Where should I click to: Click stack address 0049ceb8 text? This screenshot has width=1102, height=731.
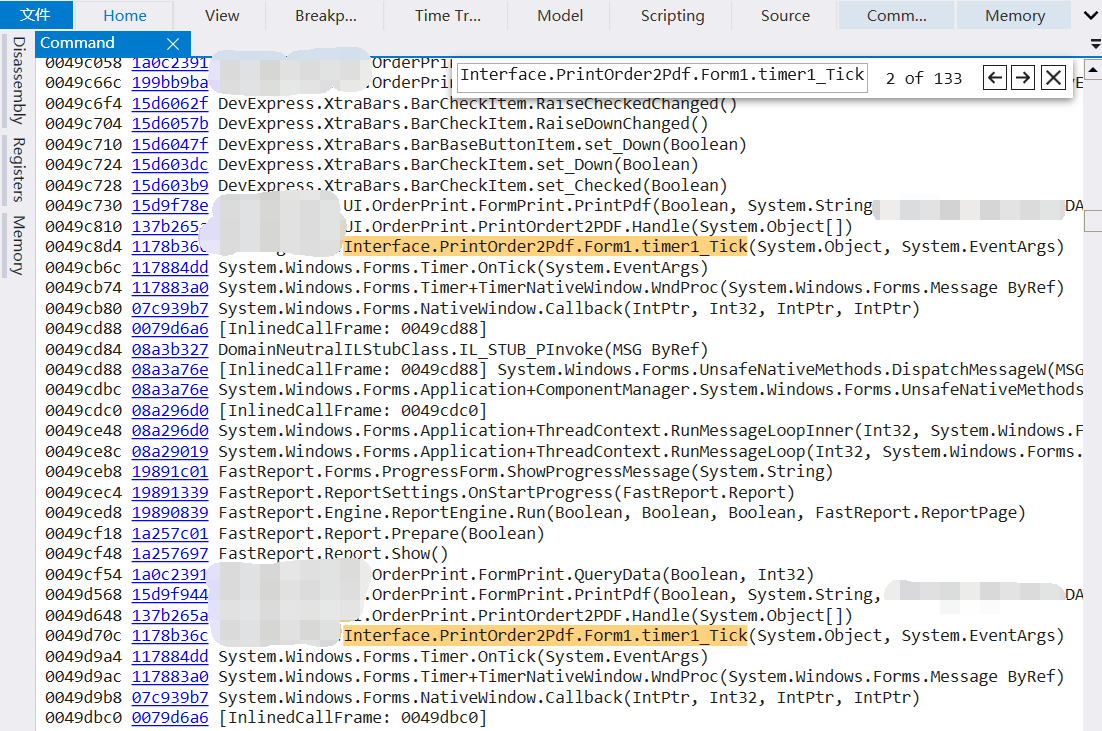click(x=83, y=472)
